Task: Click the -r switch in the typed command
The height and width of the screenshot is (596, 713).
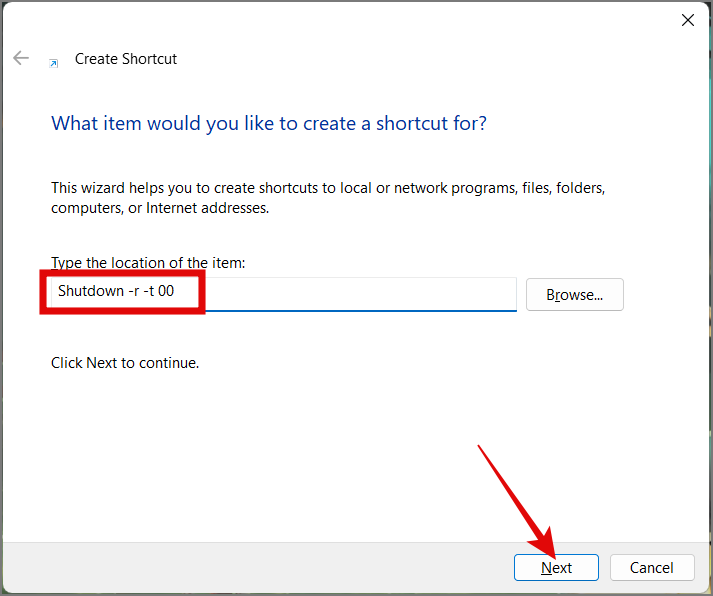Action: pos(136,293)
